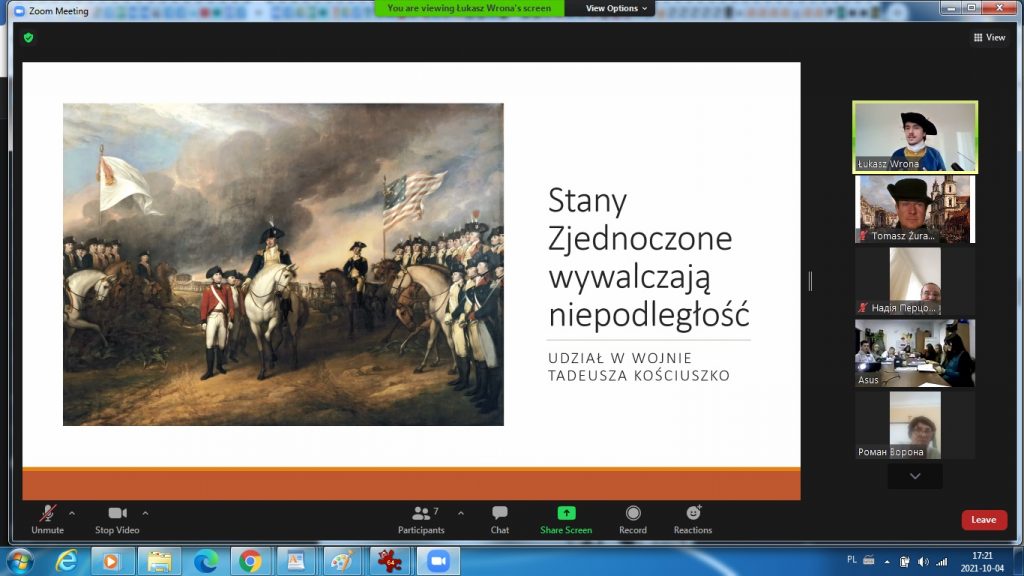This screenshot has height=576, width=1024.
Task: Open the Chat panel
Action: (499, 514)
